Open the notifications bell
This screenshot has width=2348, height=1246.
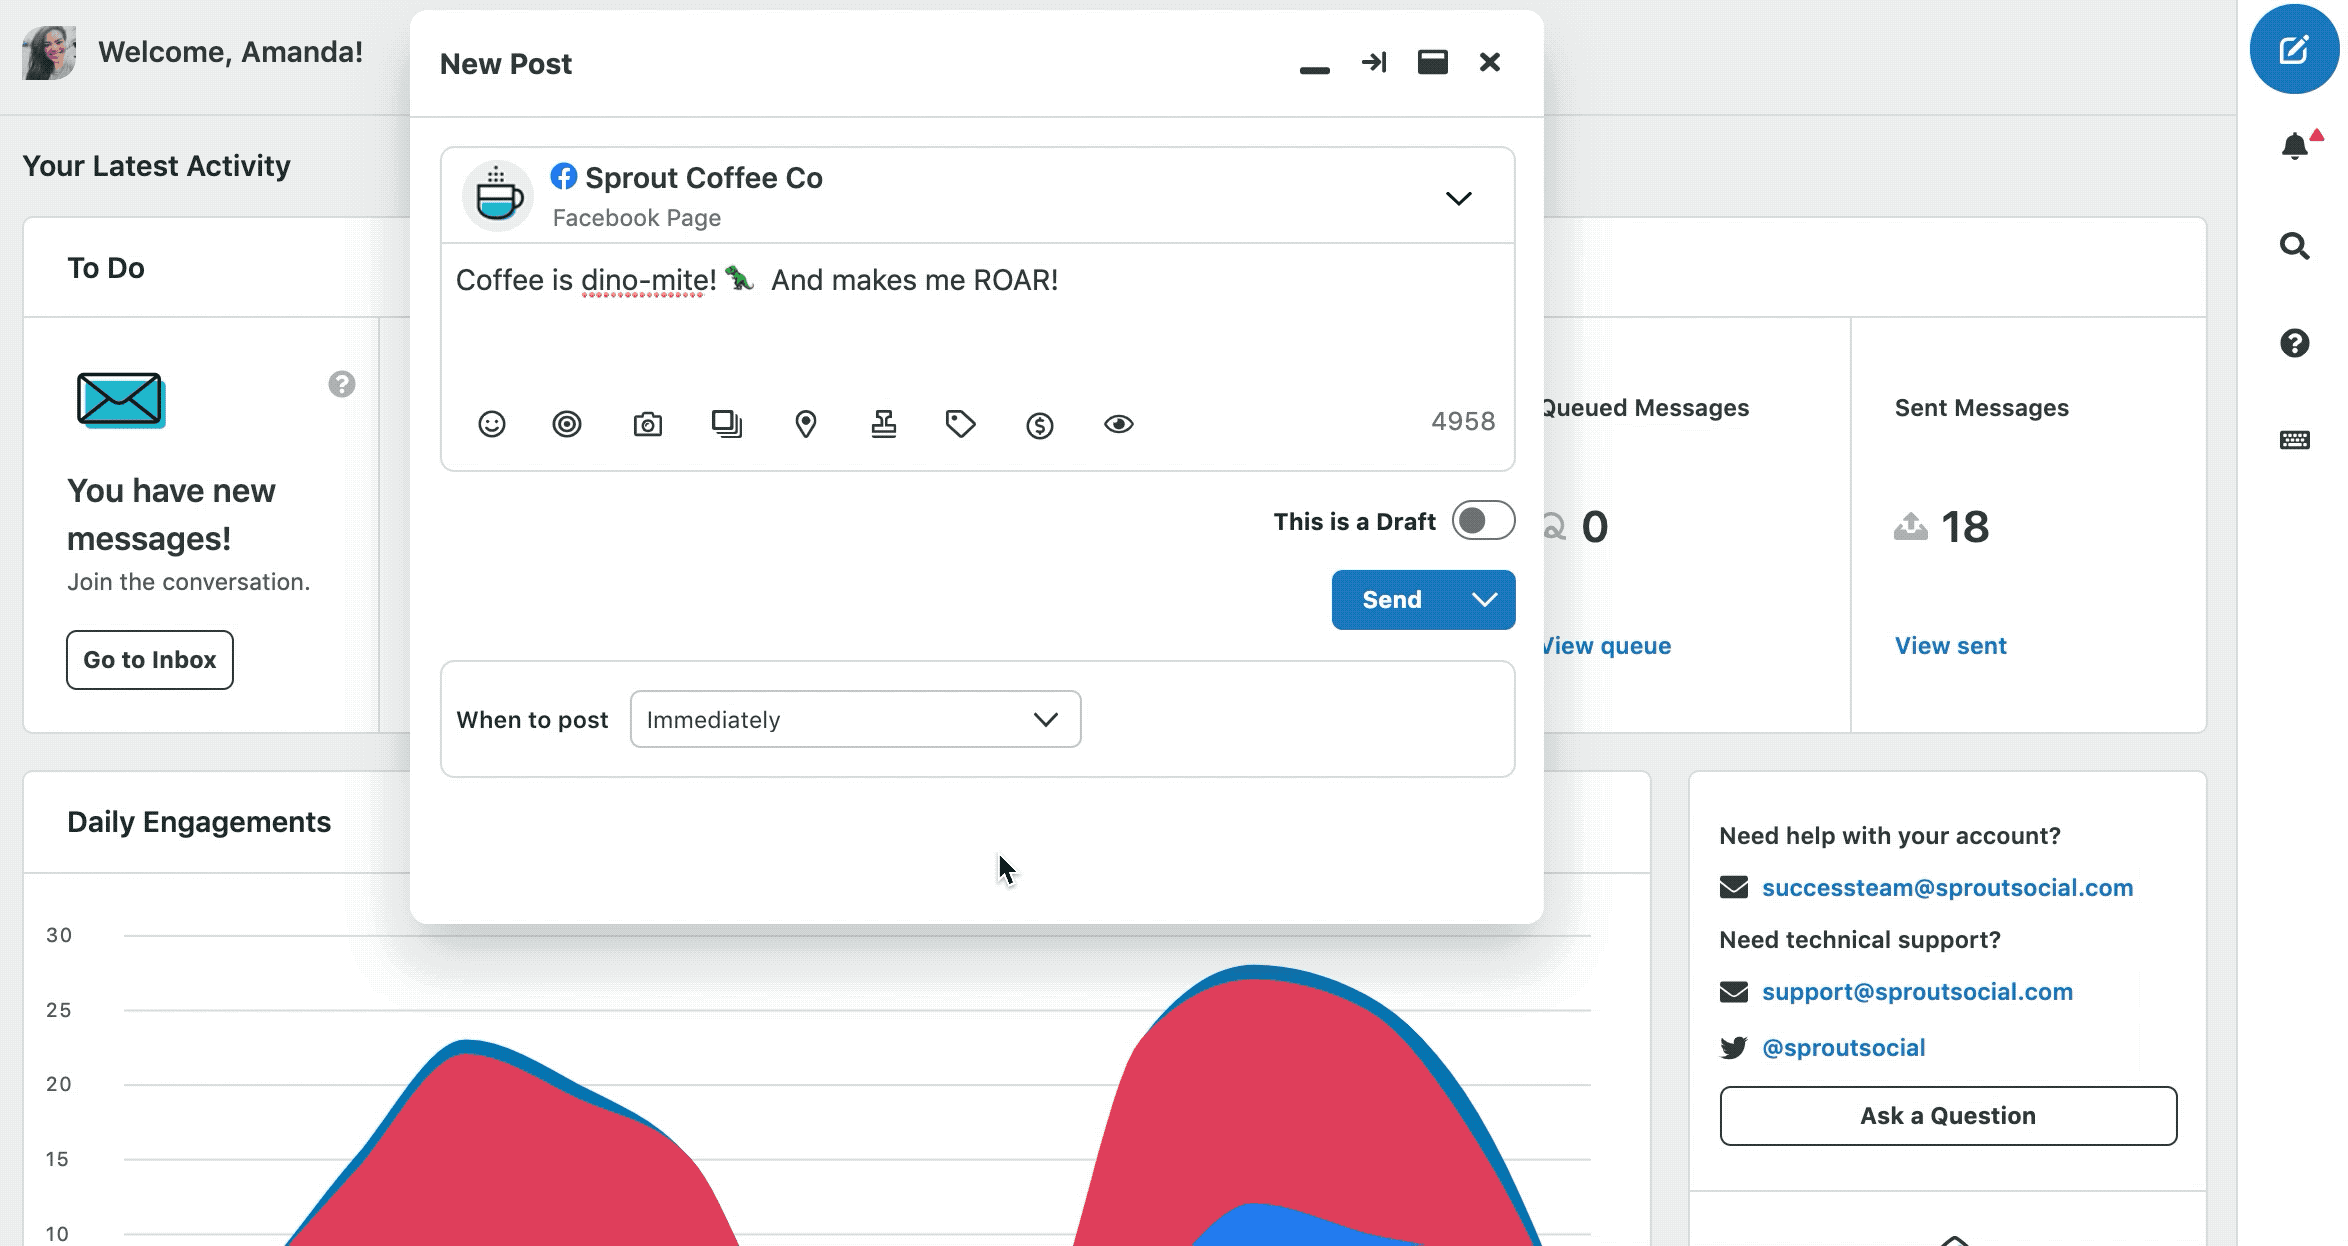point(2295,146)
